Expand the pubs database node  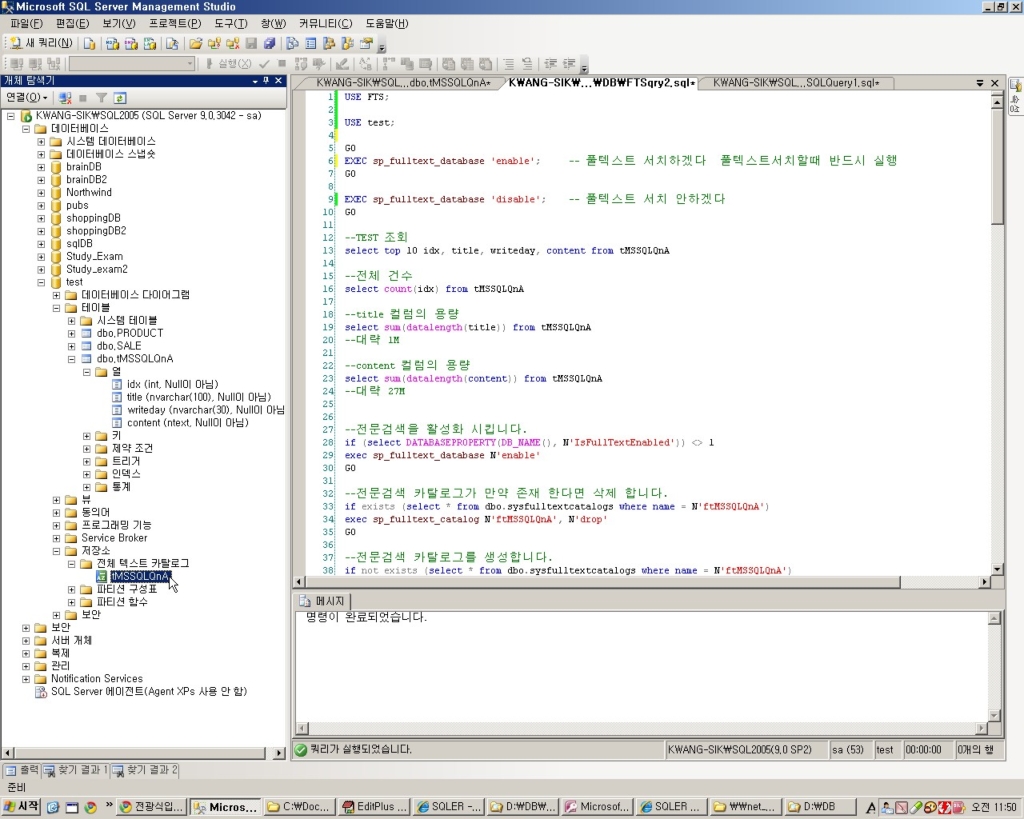click(x=41, y=205)
